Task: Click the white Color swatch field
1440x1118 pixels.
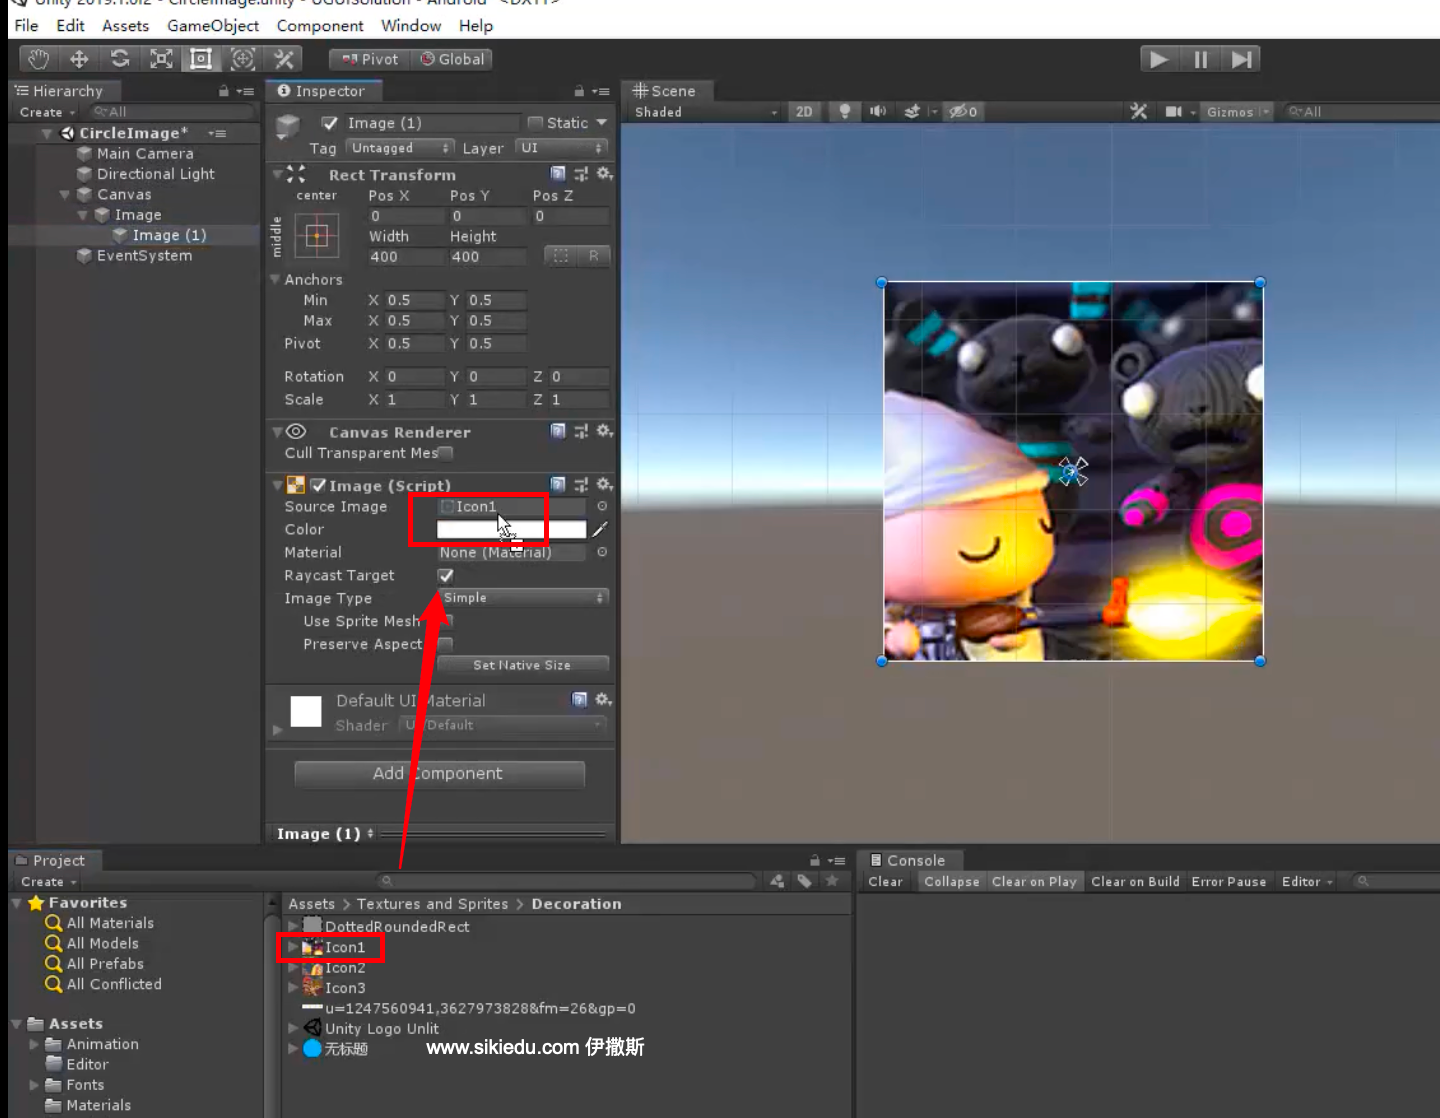Action: (511, 529)
